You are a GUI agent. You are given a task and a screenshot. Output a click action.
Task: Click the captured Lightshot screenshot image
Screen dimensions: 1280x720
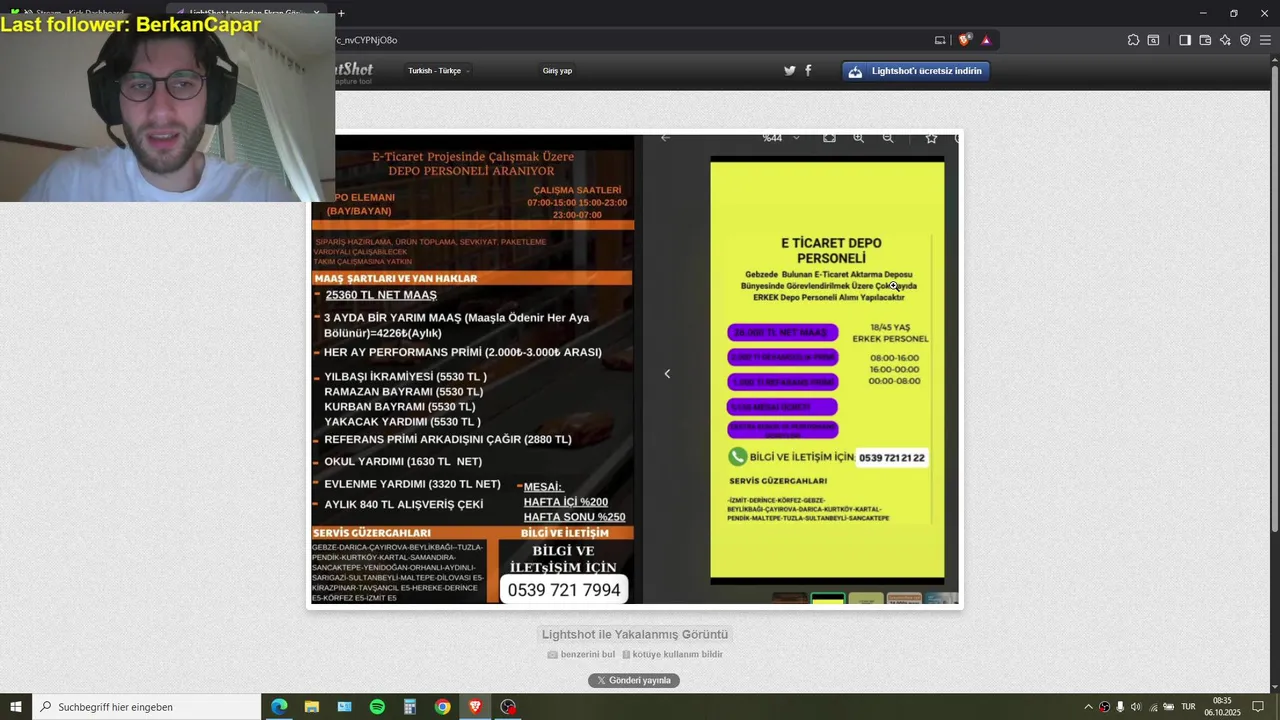tap(635, 369)
